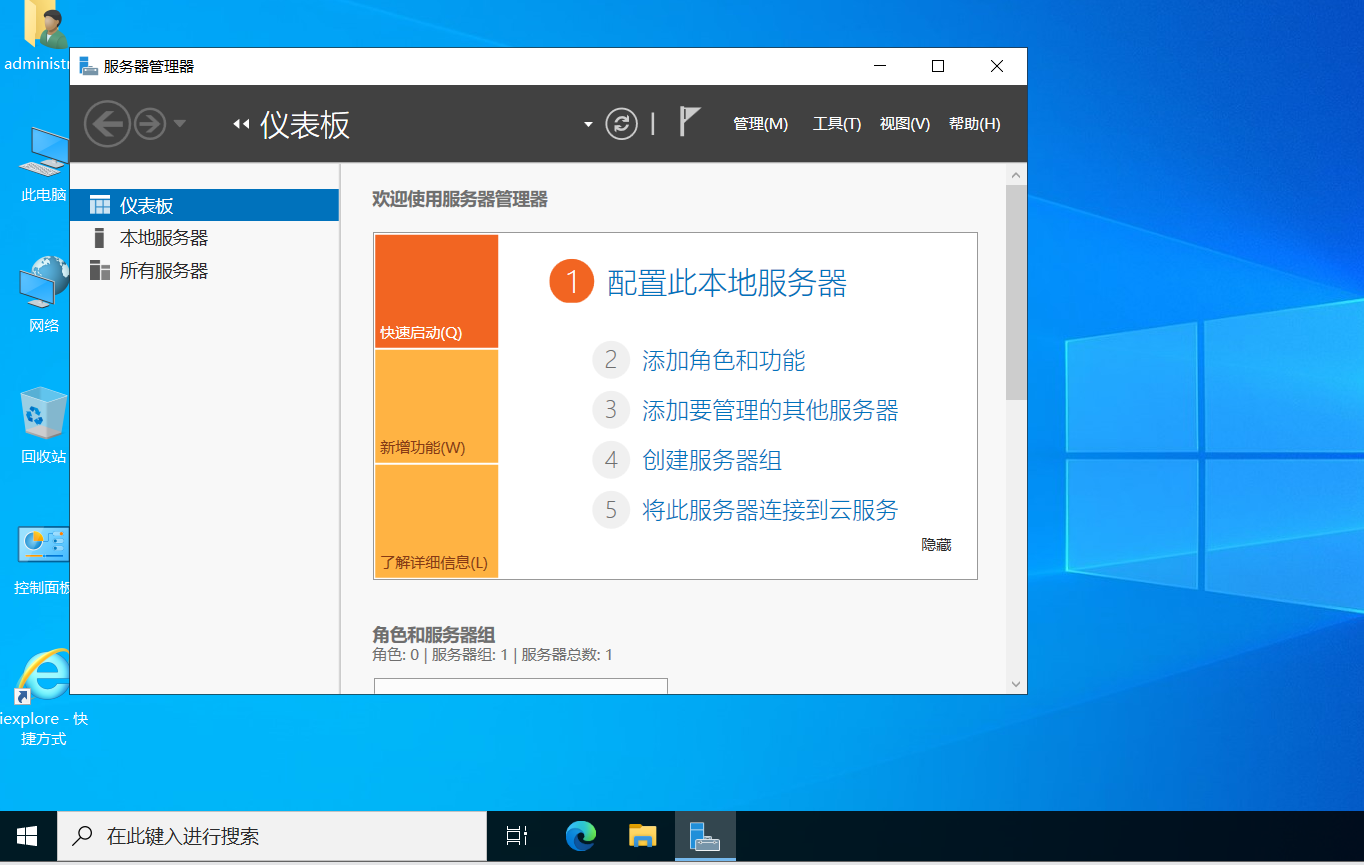Image resolution: width=1364 pixels, height=865 pixels.
Task: Open File Explorer from the taskbar
Action: (x=642, y=837)
